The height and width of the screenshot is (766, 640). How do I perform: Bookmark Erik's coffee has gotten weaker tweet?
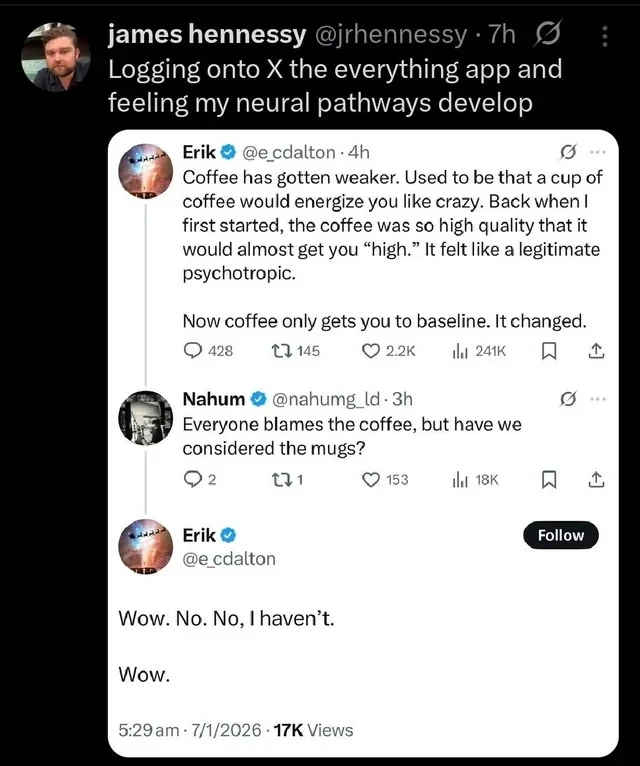[x=548, y=351]
